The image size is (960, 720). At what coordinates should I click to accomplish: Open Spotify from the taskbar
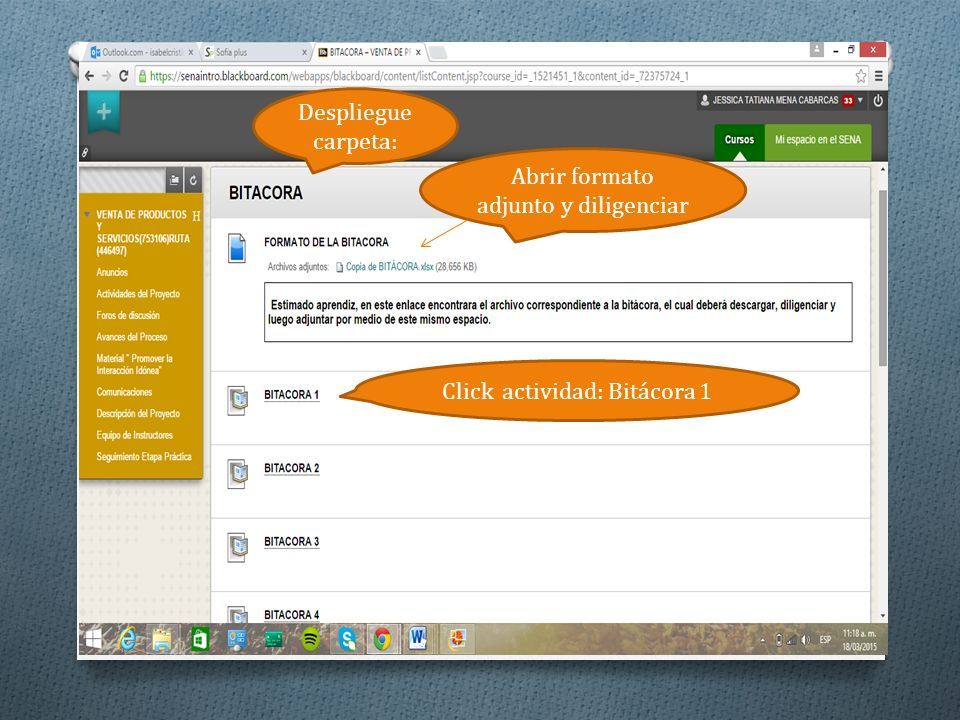tap(310, 640)
